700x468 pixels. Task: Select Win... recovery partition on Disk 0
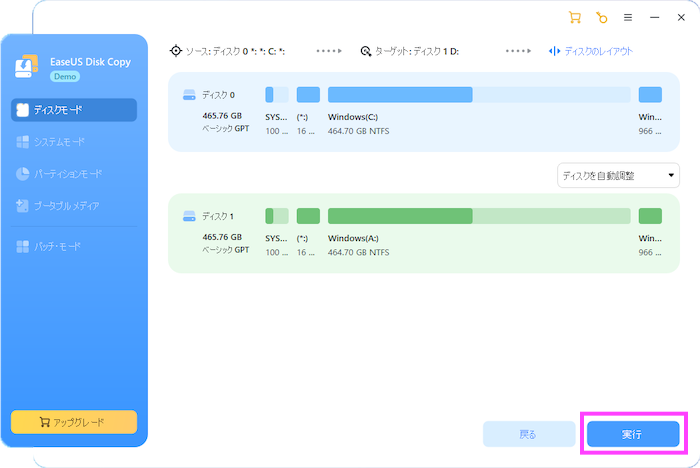click(x=650, y=95)
